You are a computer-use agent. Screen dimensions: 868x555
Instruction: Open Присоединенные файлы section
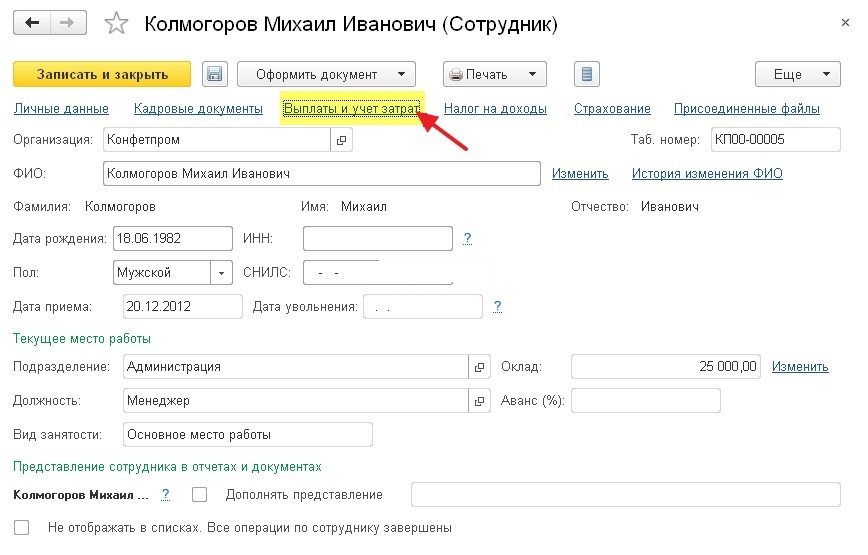click(x=747, y=109)
